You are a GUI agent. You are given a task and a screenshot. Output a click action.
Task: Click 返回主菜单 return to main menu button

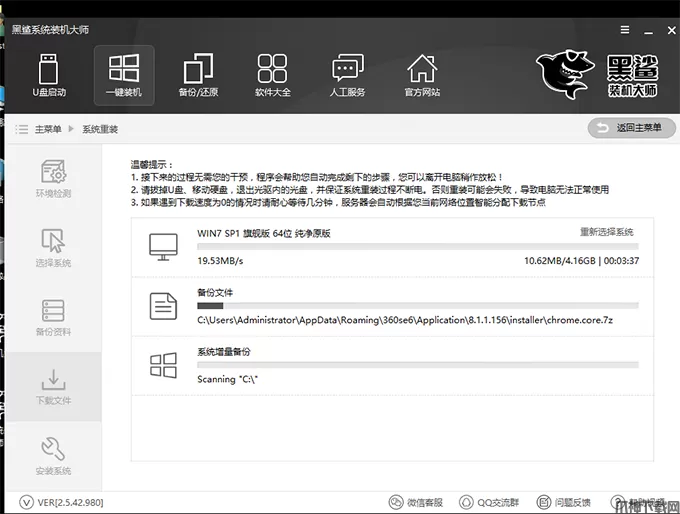(x=630, y=128)
